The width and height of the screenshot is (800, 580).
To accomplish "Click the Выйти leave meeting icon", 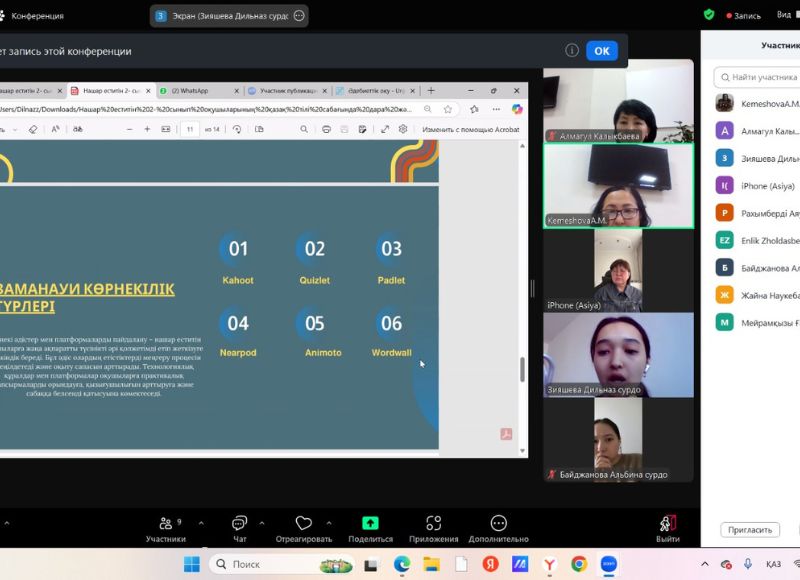I will [x=668, y=523].
